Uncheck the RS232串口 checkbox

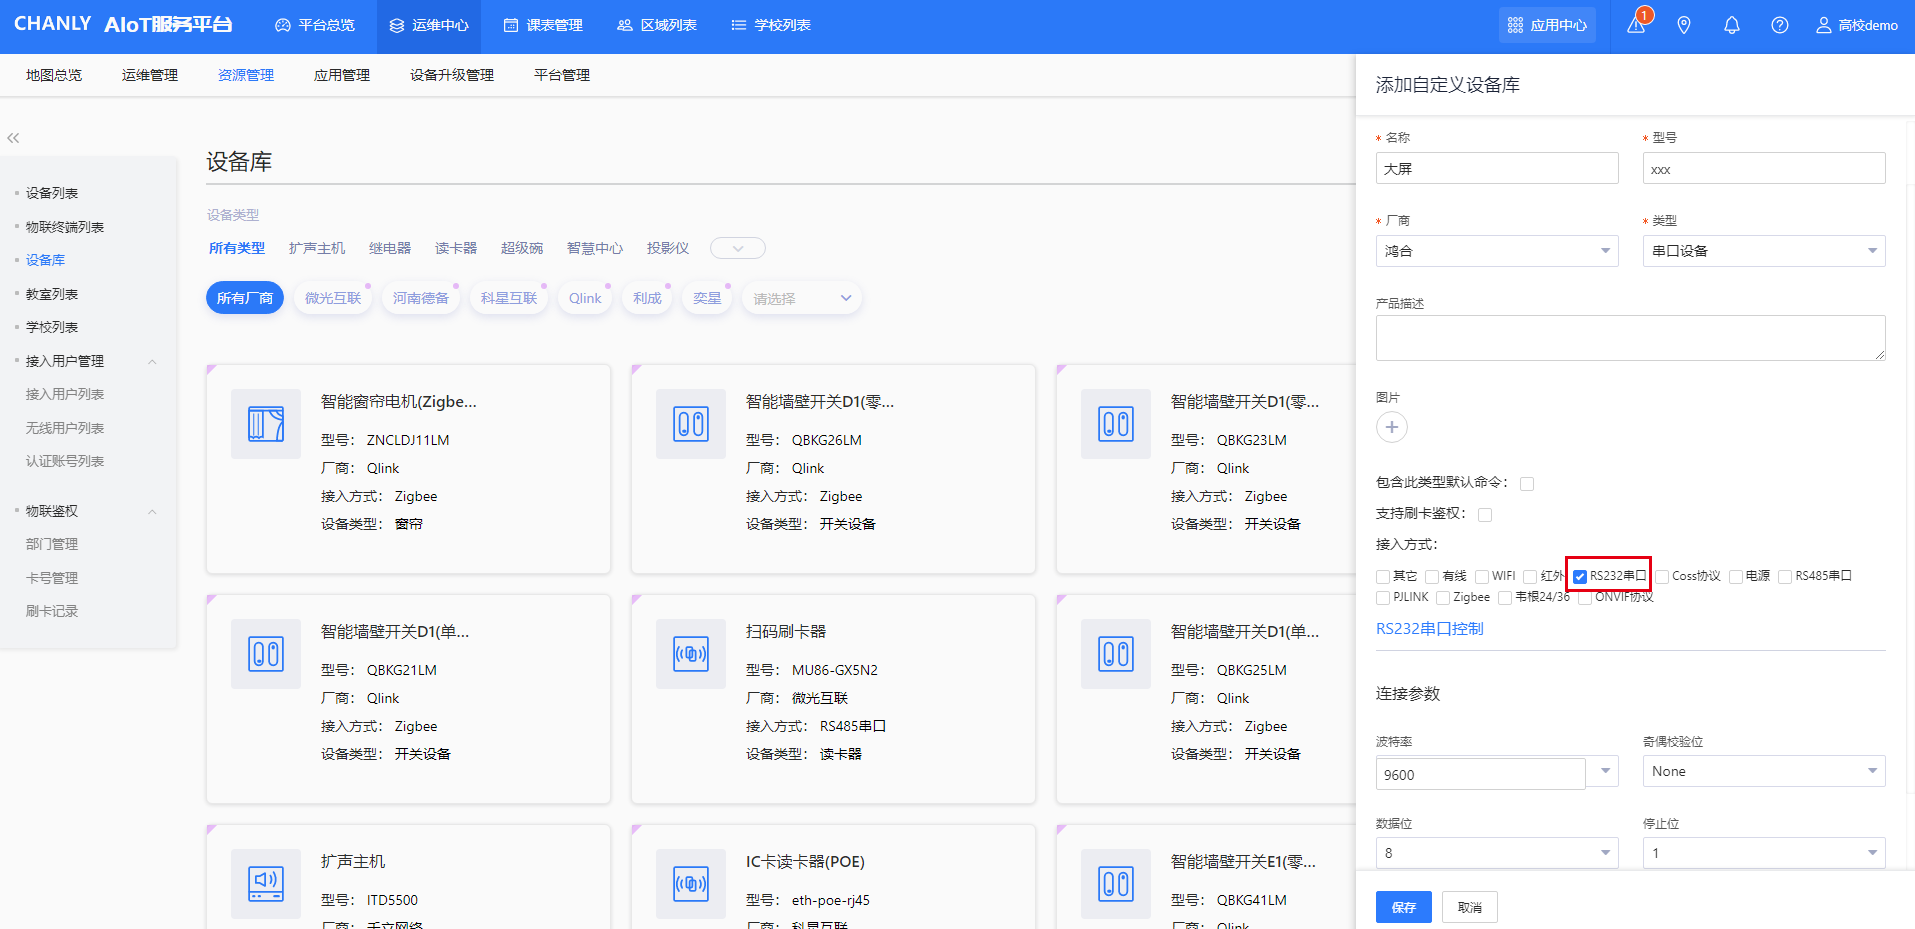(x=1580, y=577)
